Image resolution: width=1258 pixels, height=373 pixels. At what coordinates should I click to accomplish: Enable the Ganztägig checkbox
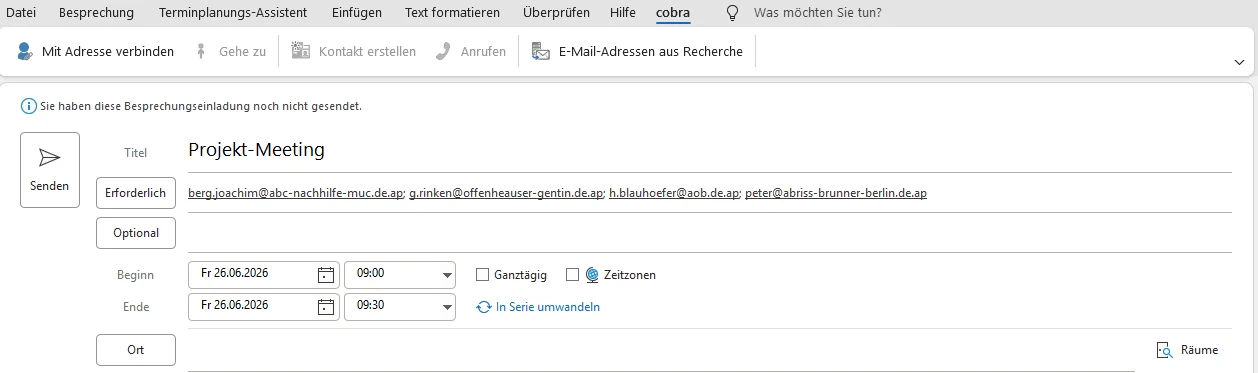click(x=483, y=274)
